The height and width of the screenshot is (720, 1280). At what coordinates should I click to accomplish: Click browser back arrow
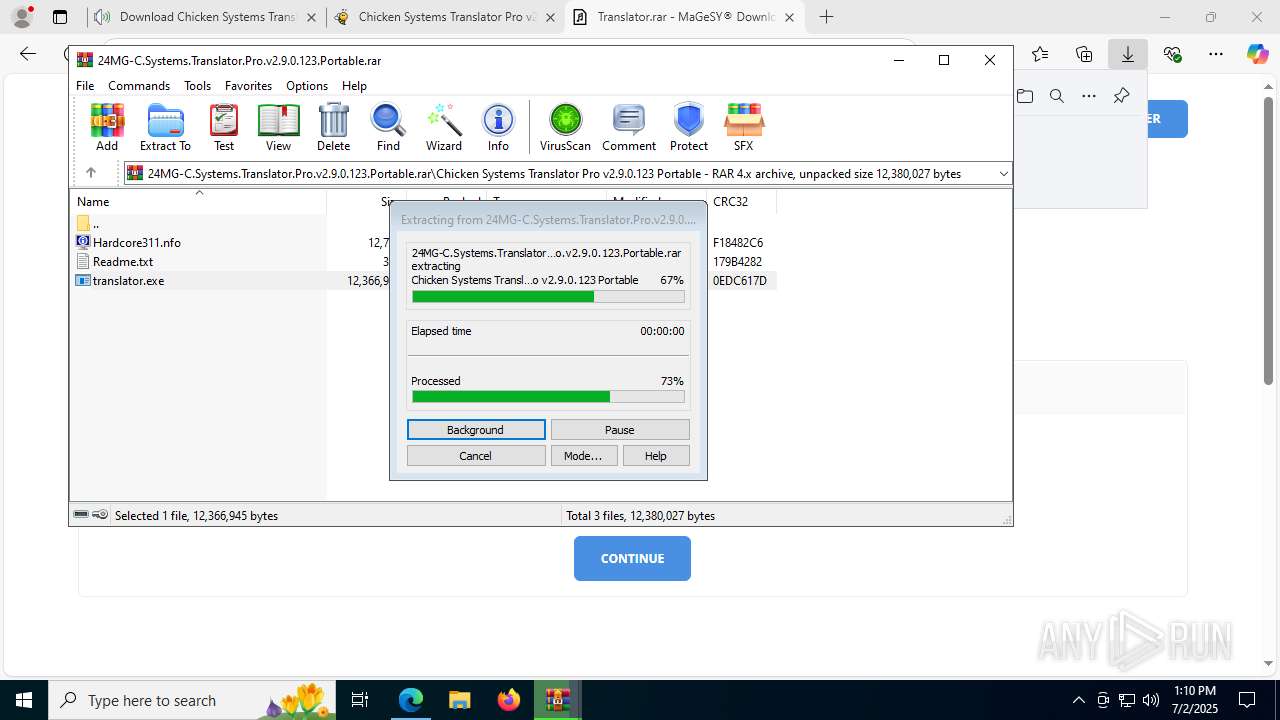(28, 54)
